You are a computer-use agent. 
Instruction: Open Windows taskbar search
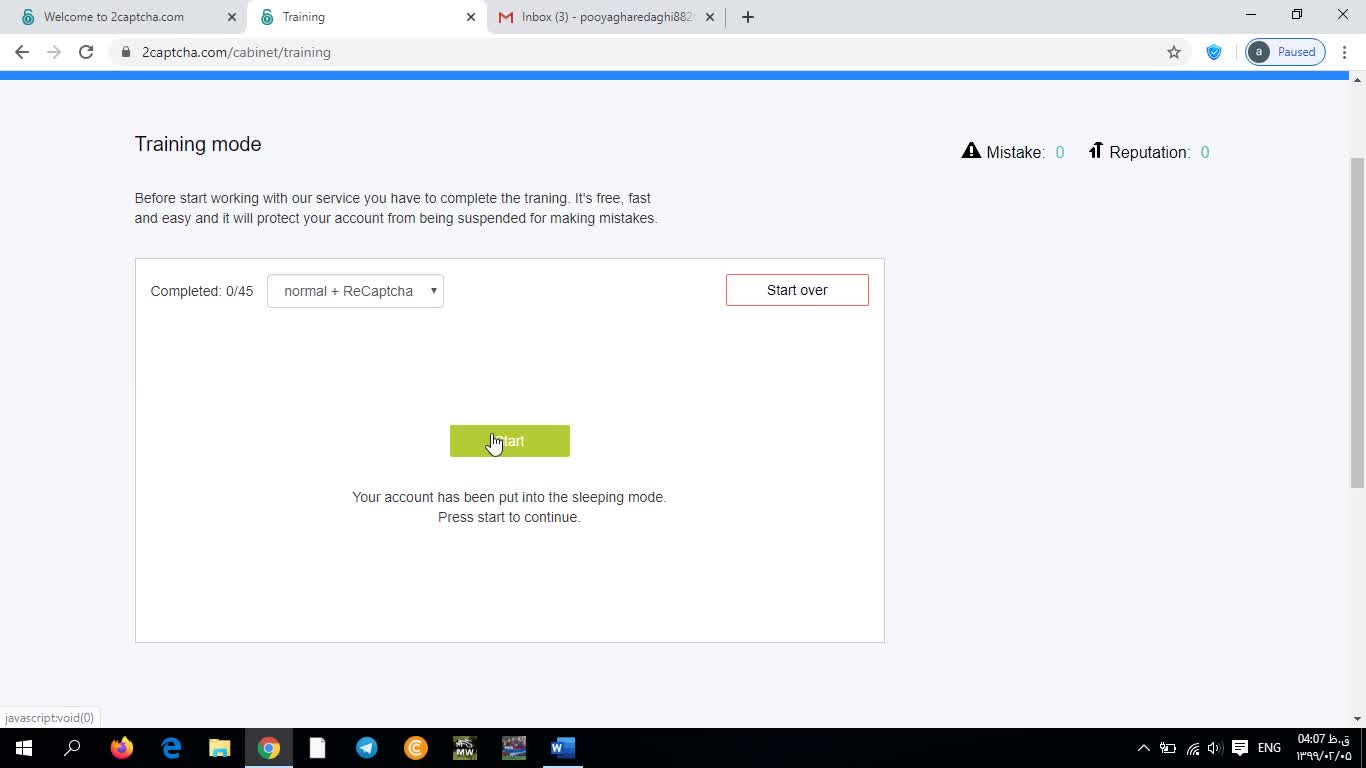pos(72,748)
